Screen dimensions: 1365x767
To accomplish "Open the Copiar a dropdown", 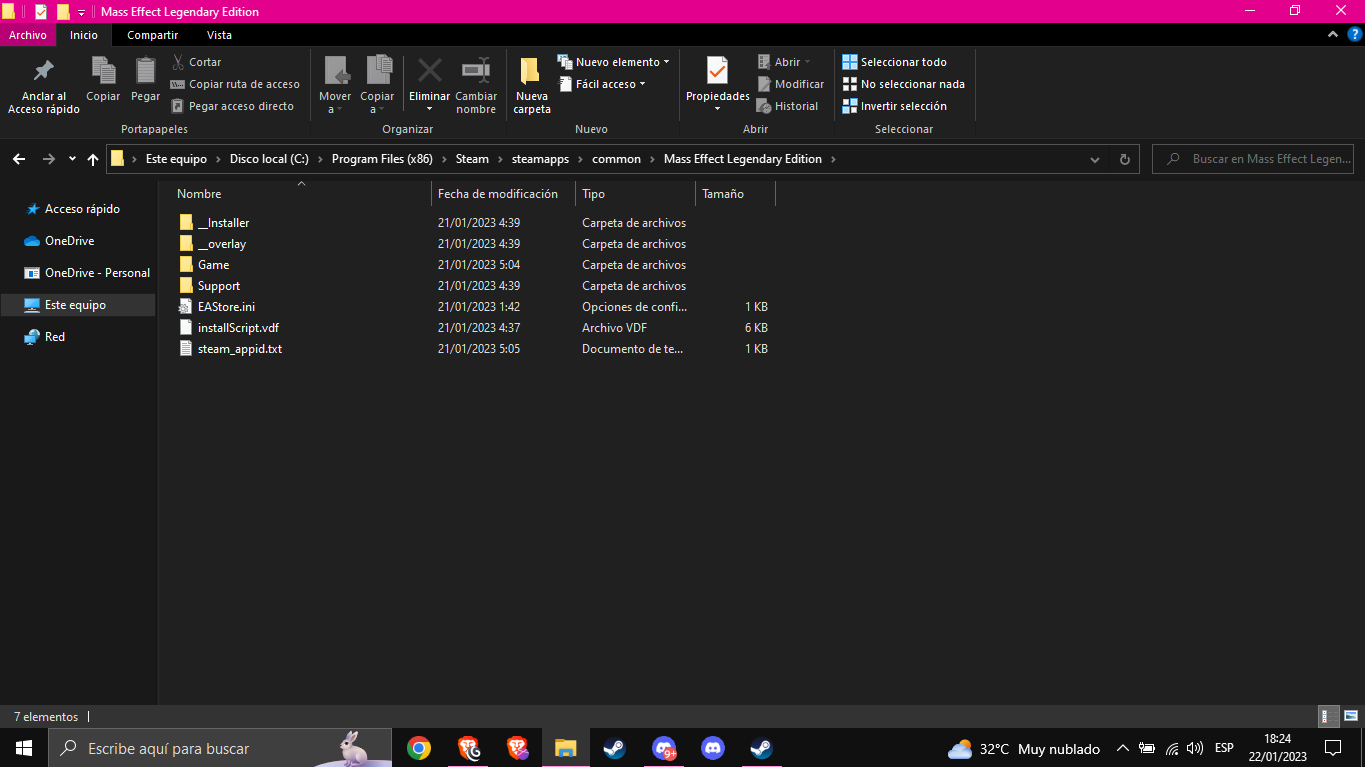I will click(377, 86).
